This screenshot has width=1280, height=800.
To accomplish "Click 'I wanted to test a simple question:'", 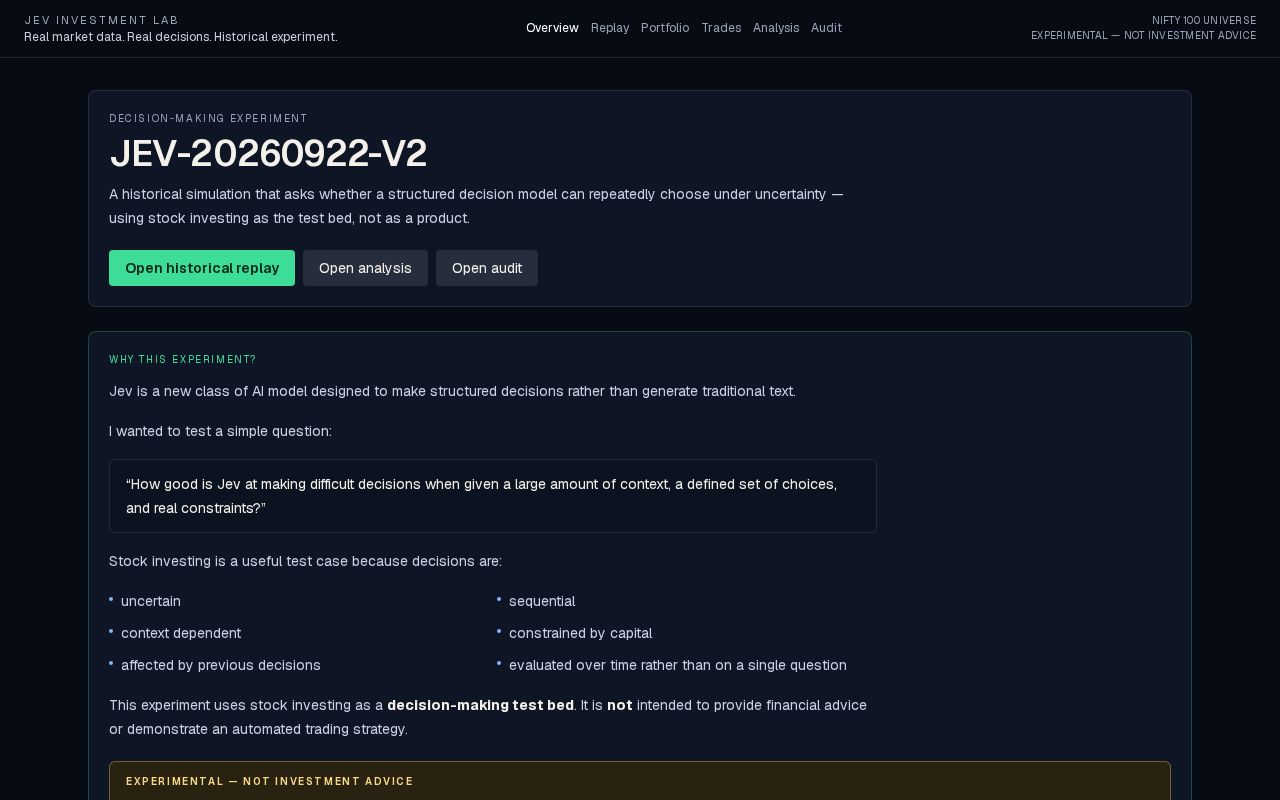I will click(x=220, y=431).
